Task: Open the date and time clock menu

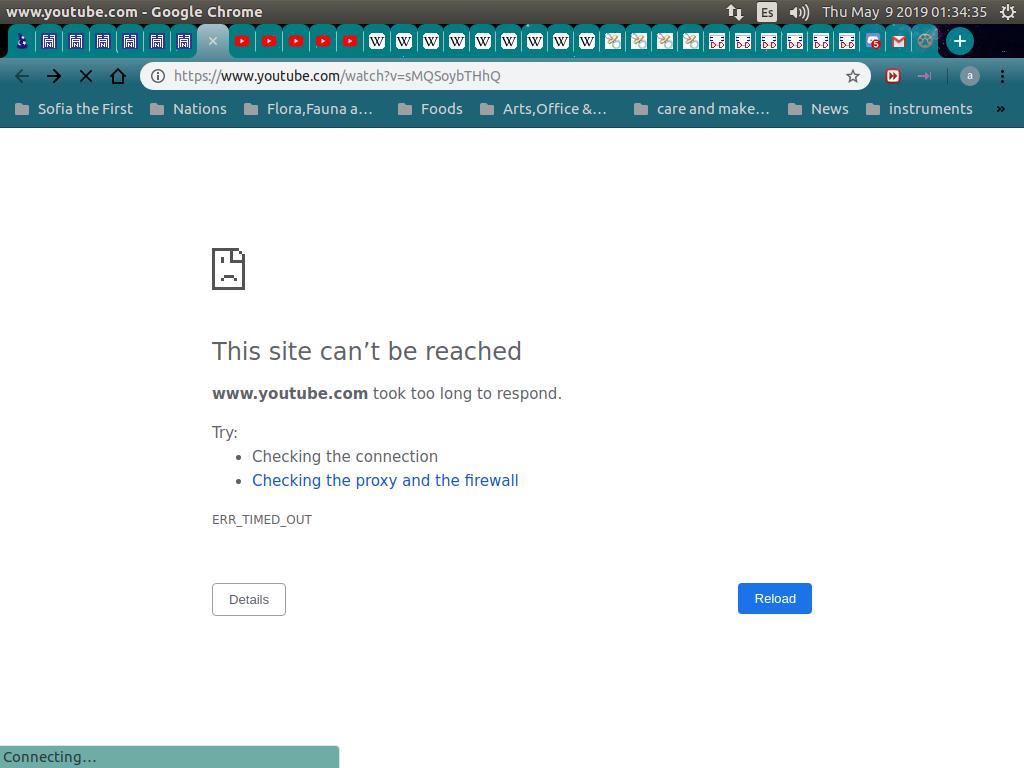Action: click(904, 12)
